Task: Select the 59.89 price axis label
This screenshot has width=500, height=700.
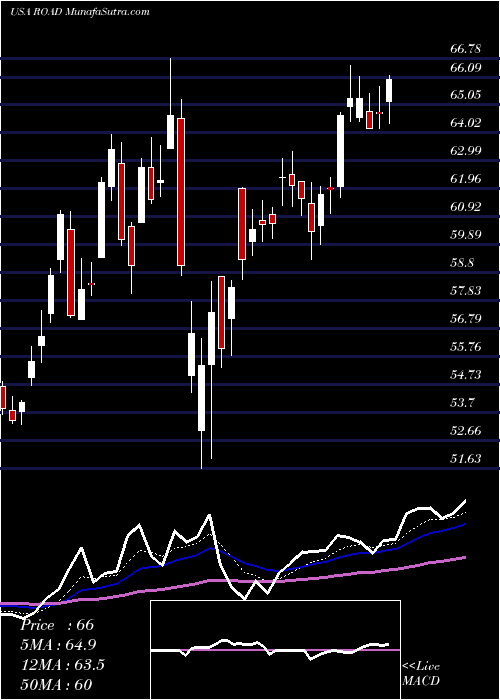Action: tap(466, 235)
